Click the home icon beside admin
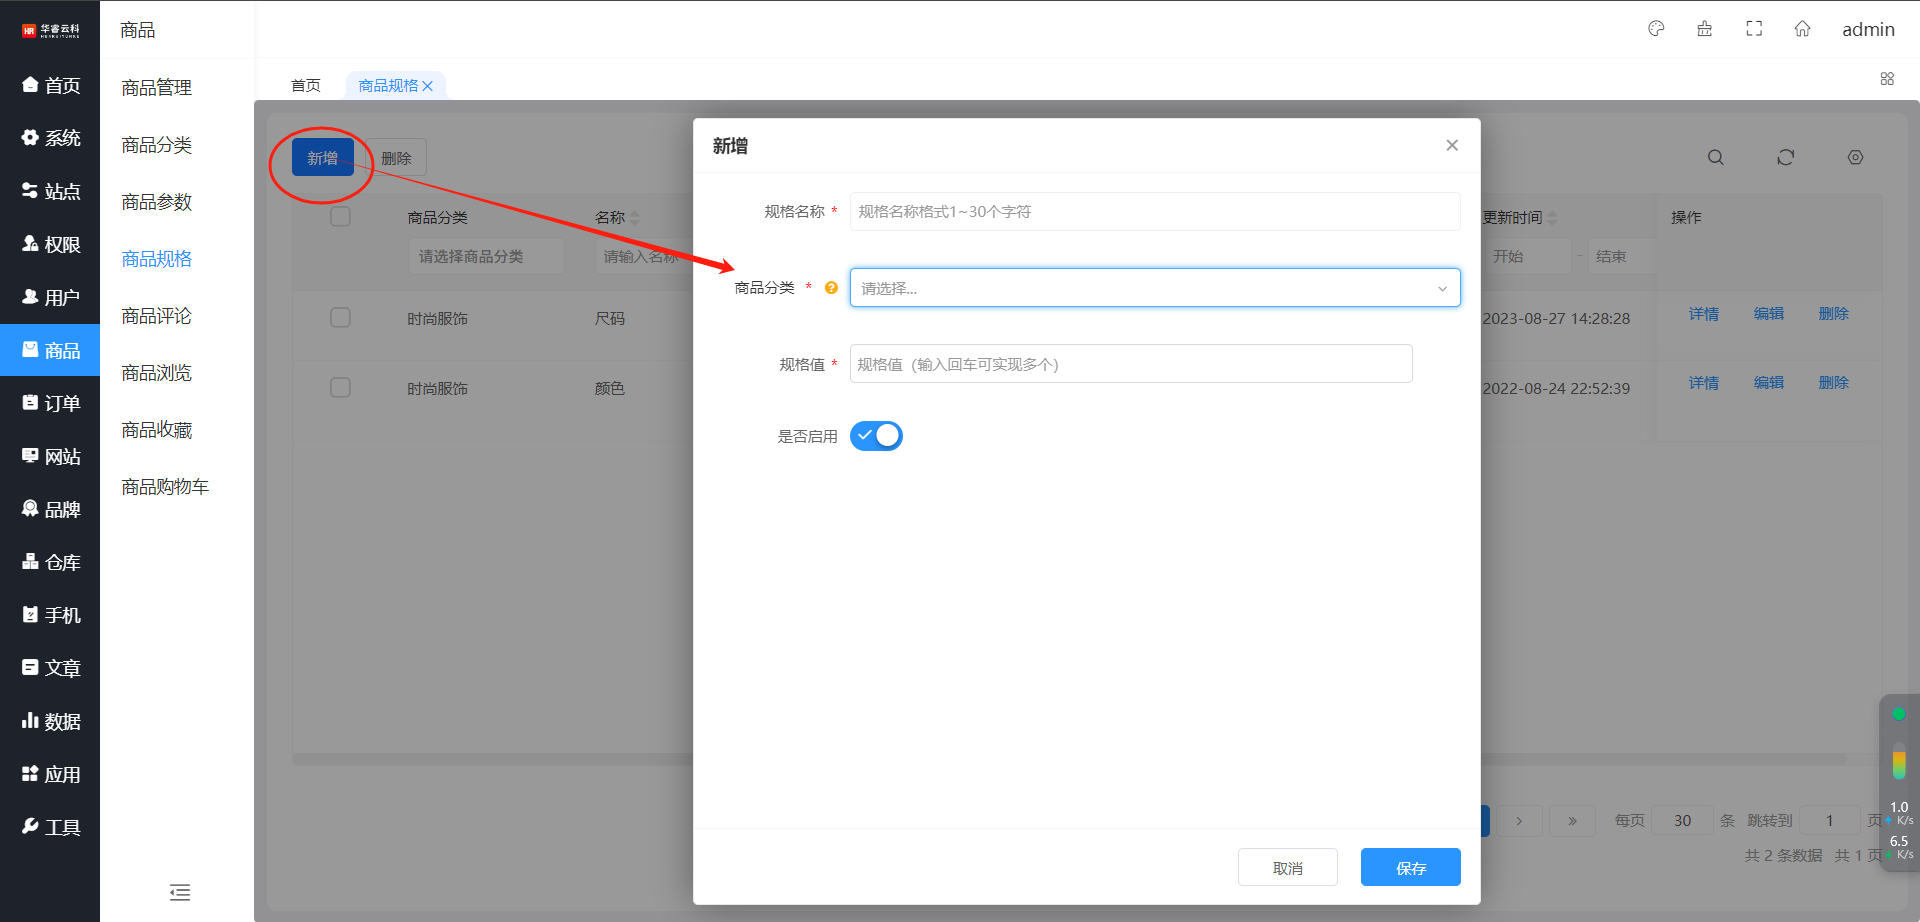Screen dimensions: 1920x922 click(x=1802, y=29)
